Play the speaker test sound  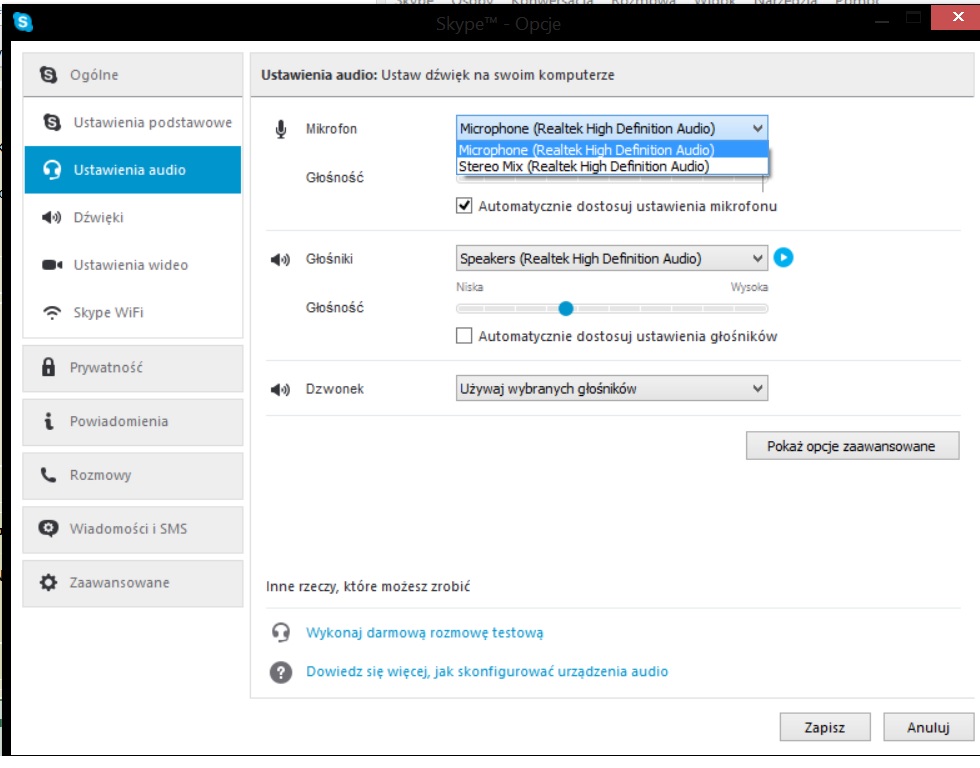pyautogui.click(x=783, y=257)
